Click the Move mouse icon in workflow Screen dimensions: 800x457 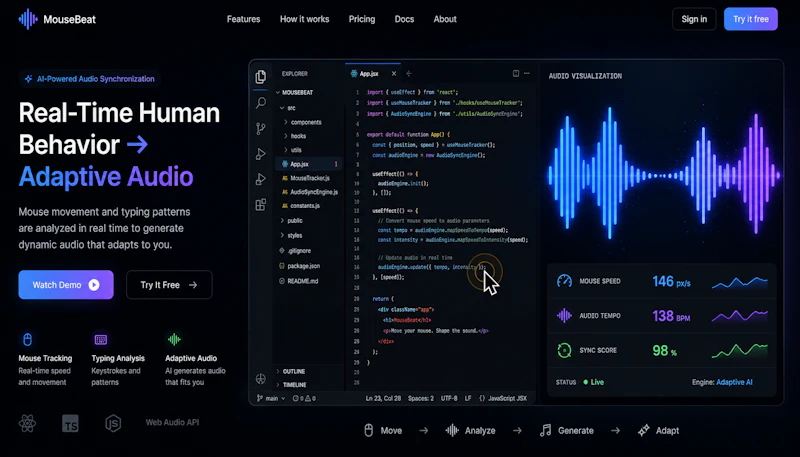tap(368, 430)
